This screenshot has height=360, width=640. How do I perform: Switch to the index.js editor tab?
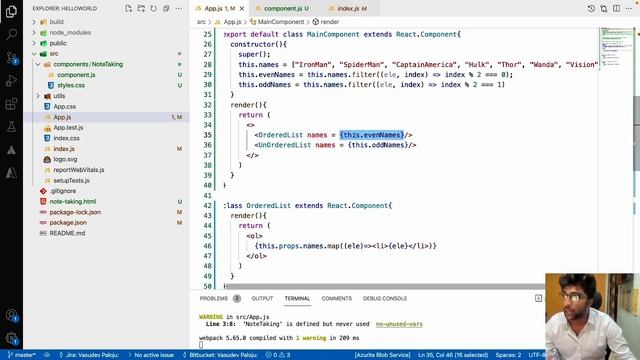tap(351, 8)
